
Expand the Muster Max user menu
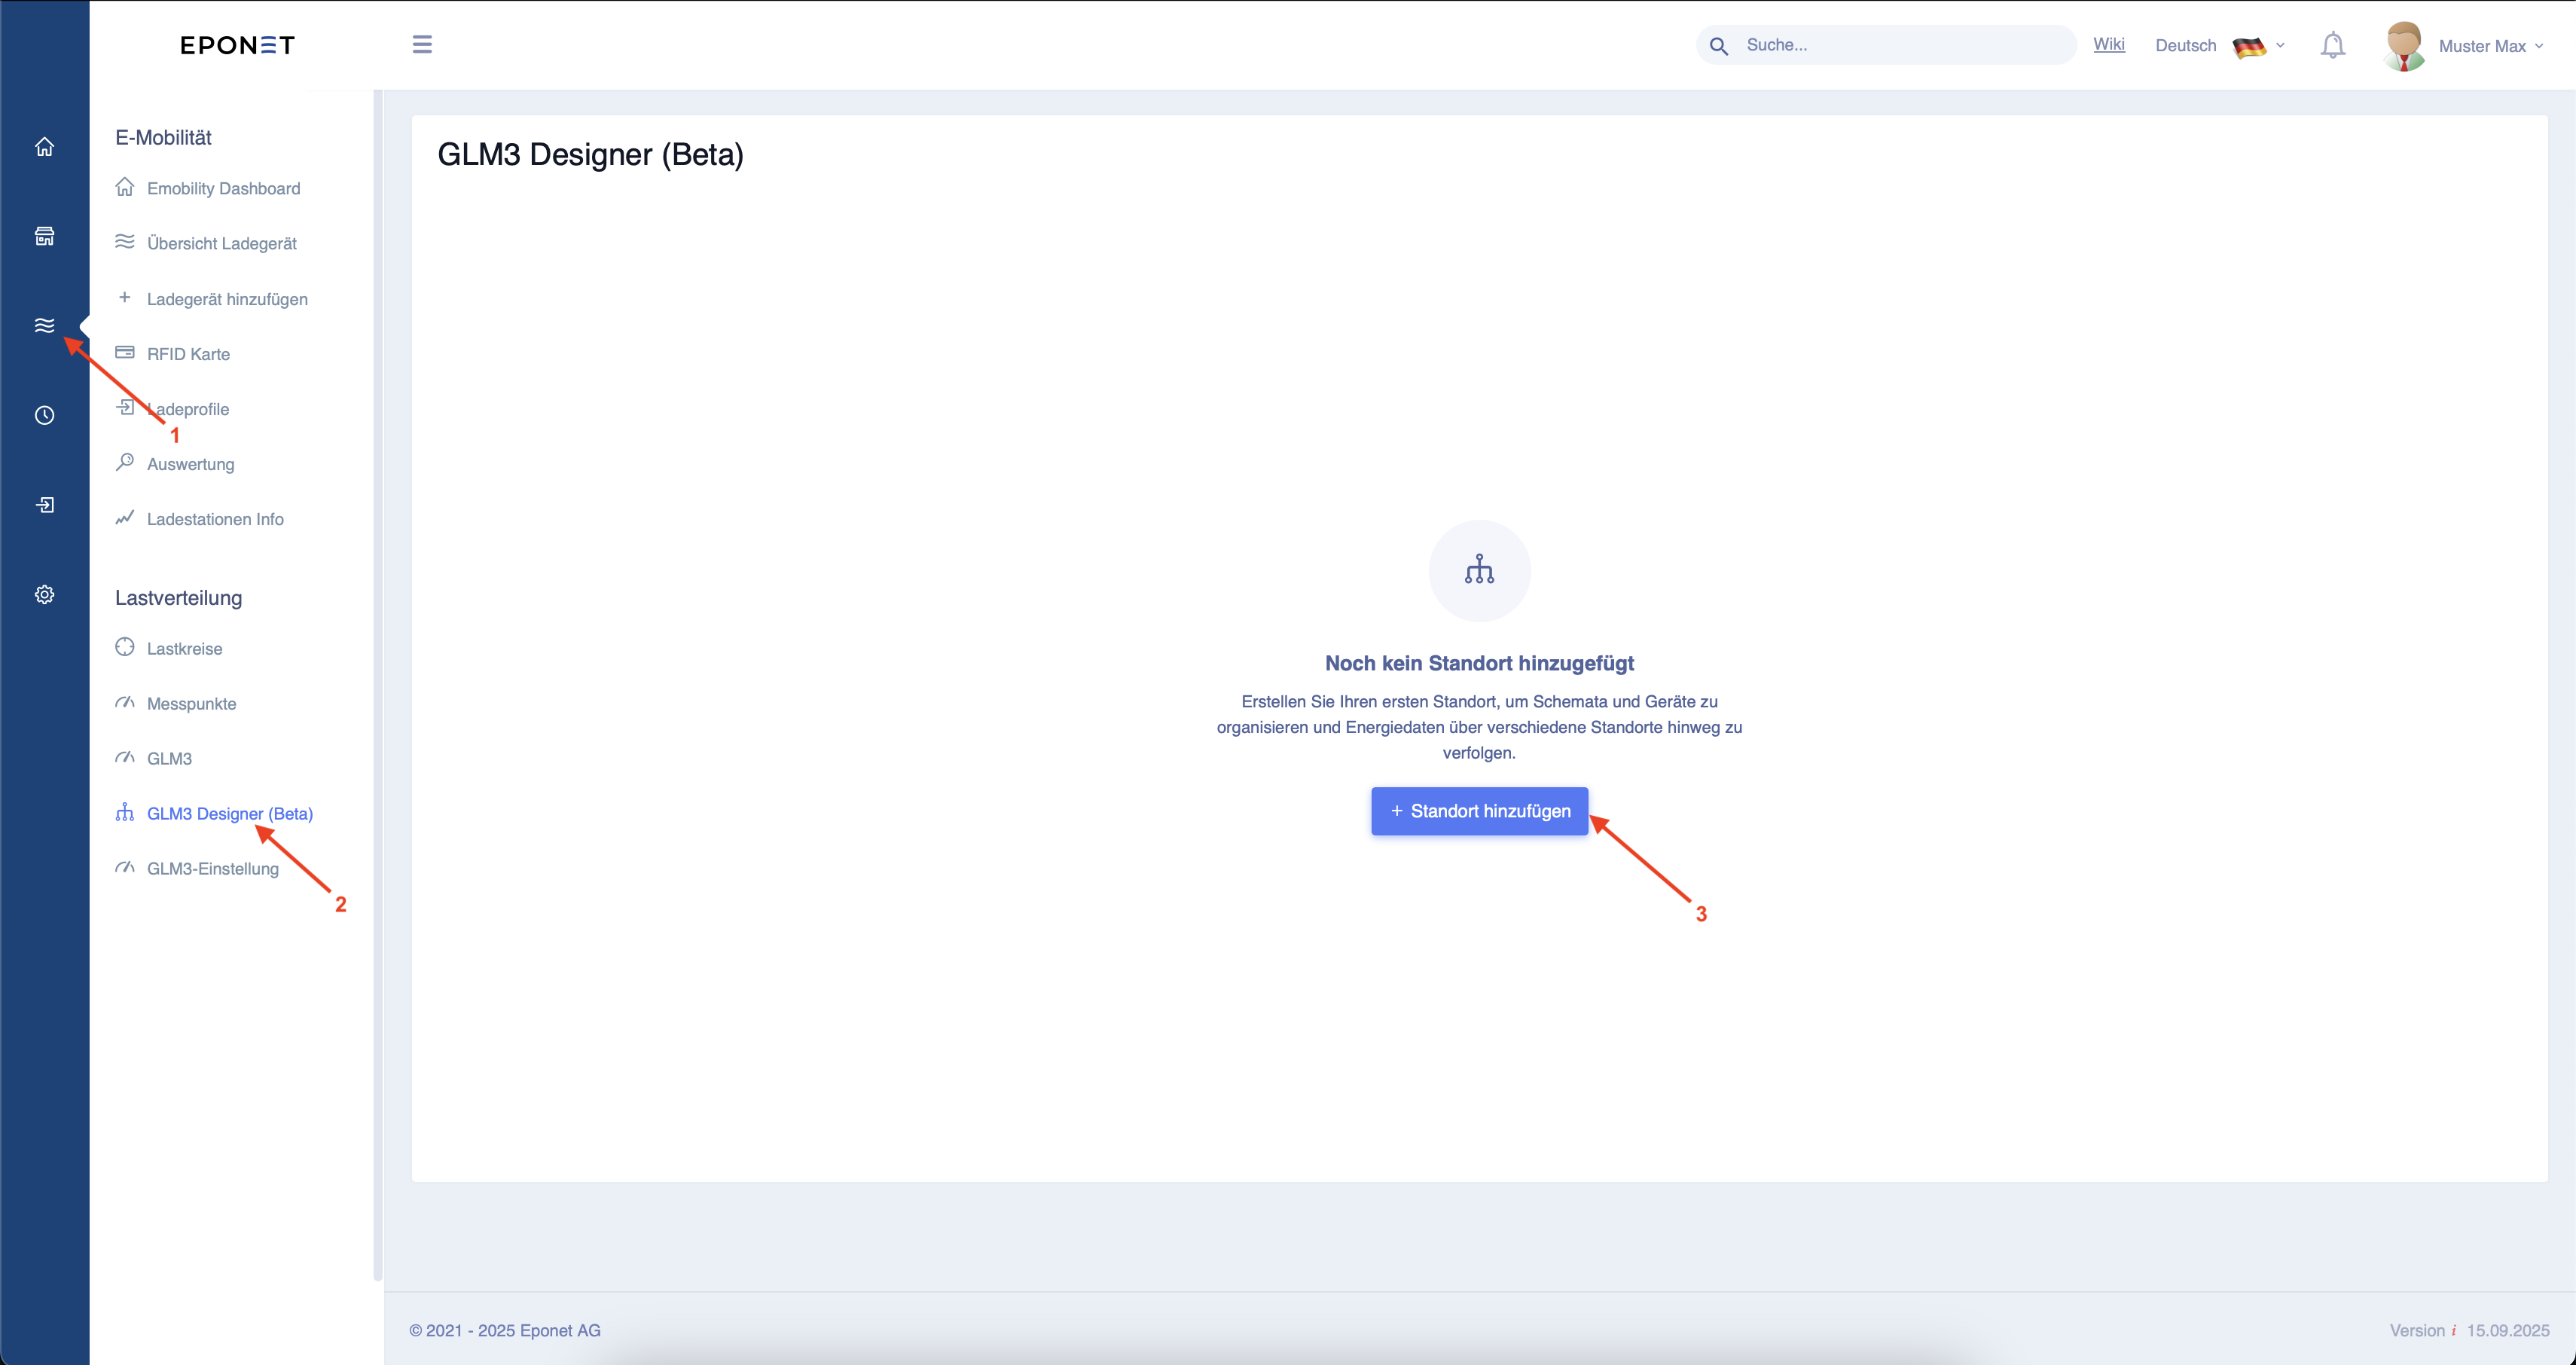(x=2464, y=46)
